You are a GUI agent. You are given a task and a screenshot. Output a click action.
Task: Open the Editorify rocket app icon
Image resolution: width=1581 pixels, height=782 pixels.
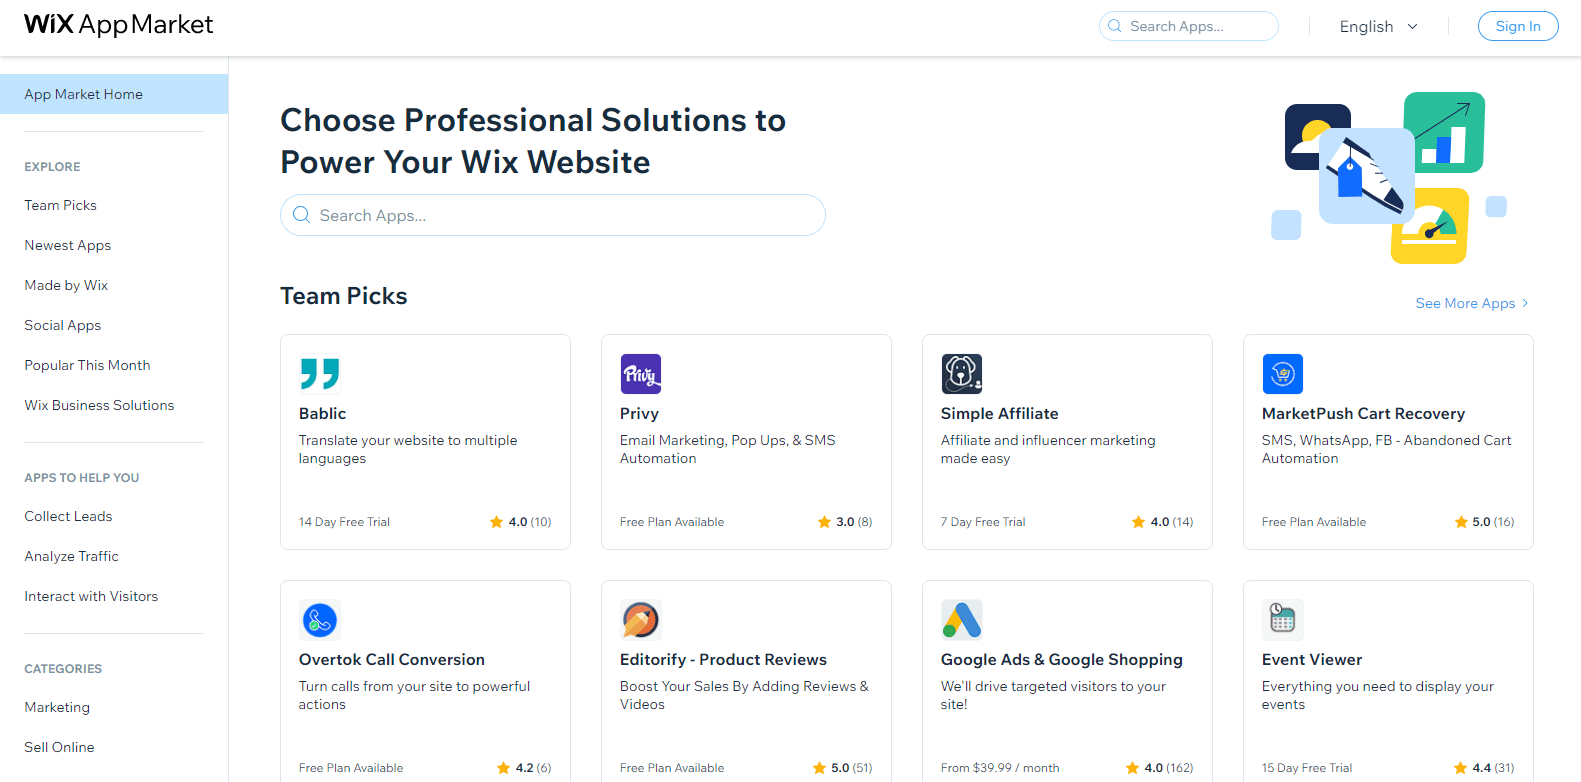point(641,620)
